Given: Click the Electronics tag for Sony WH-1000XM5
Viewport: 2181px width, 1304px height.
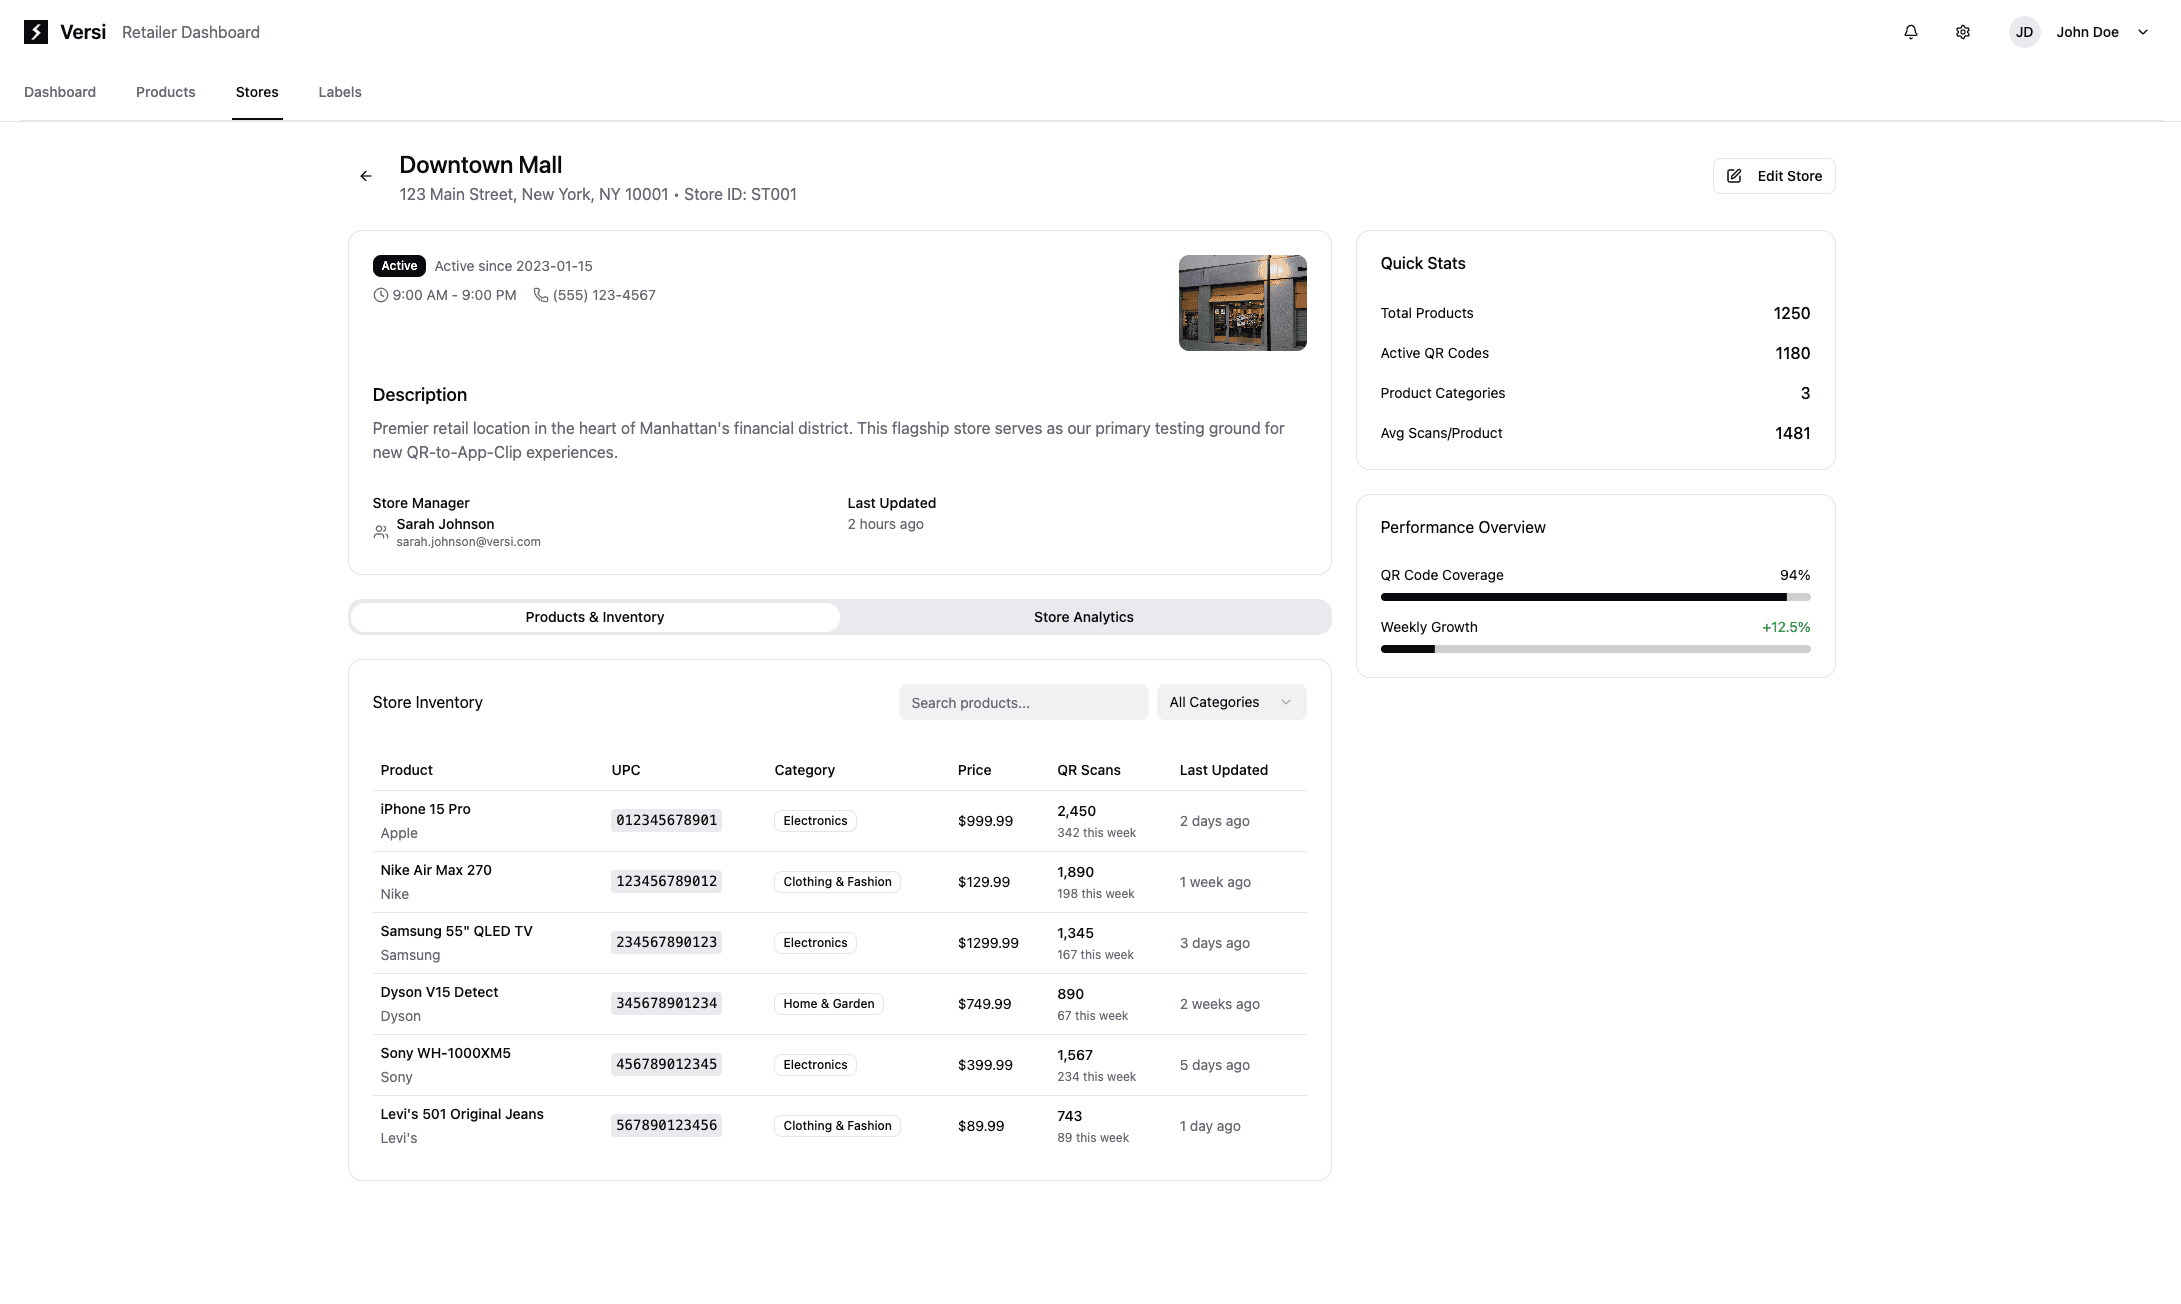Looking at the screenshot, I should pos(815,1065).
